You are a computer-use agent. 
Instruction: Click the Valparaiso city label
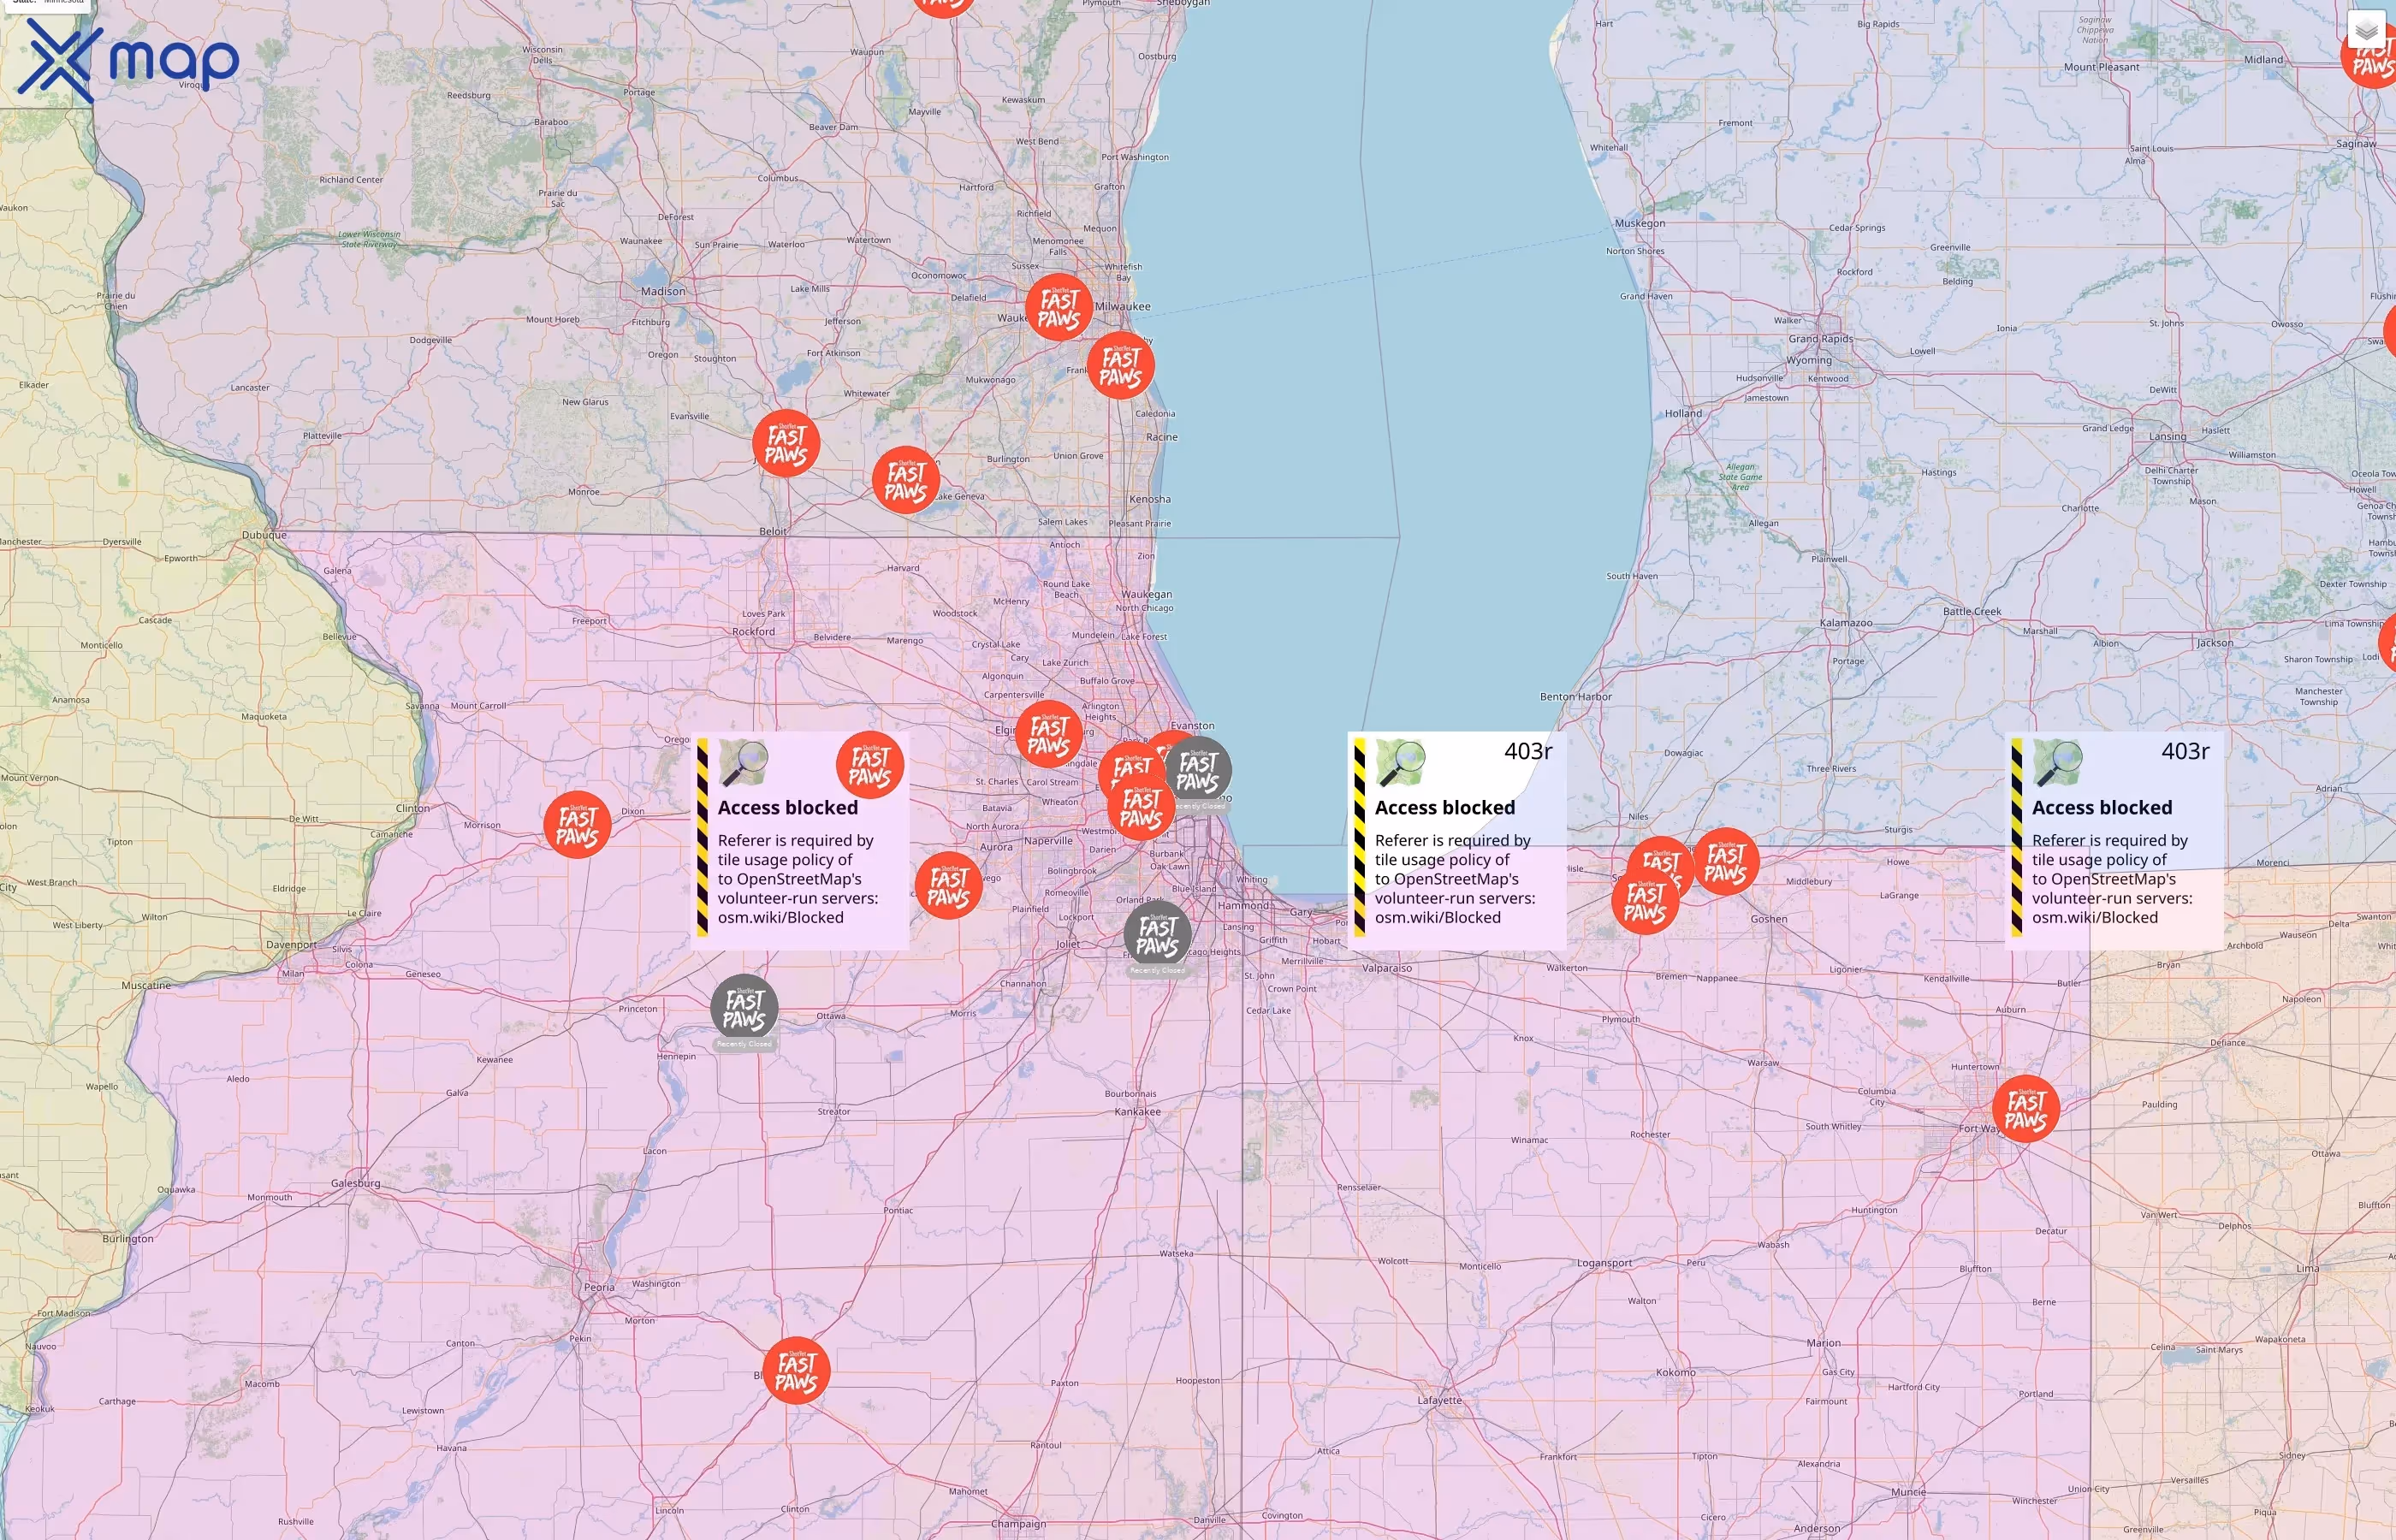coord(1386,968)
